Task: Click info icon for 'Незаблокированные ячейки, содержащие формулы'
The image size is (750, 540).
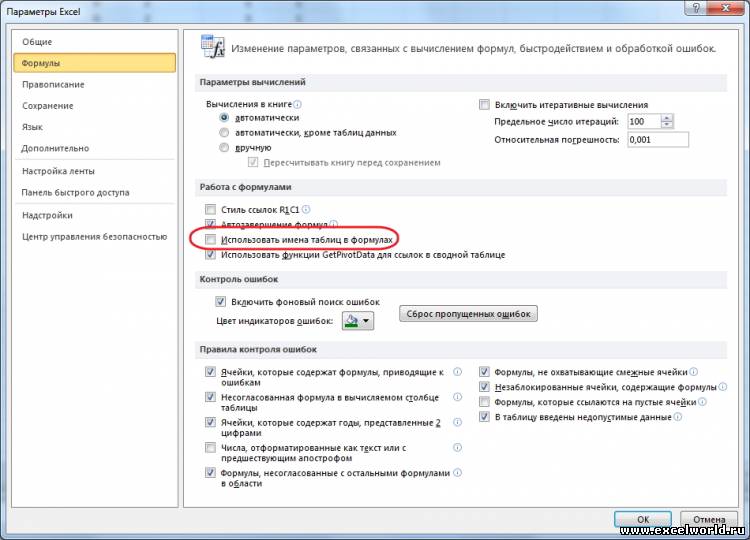Action: point(723,387)
